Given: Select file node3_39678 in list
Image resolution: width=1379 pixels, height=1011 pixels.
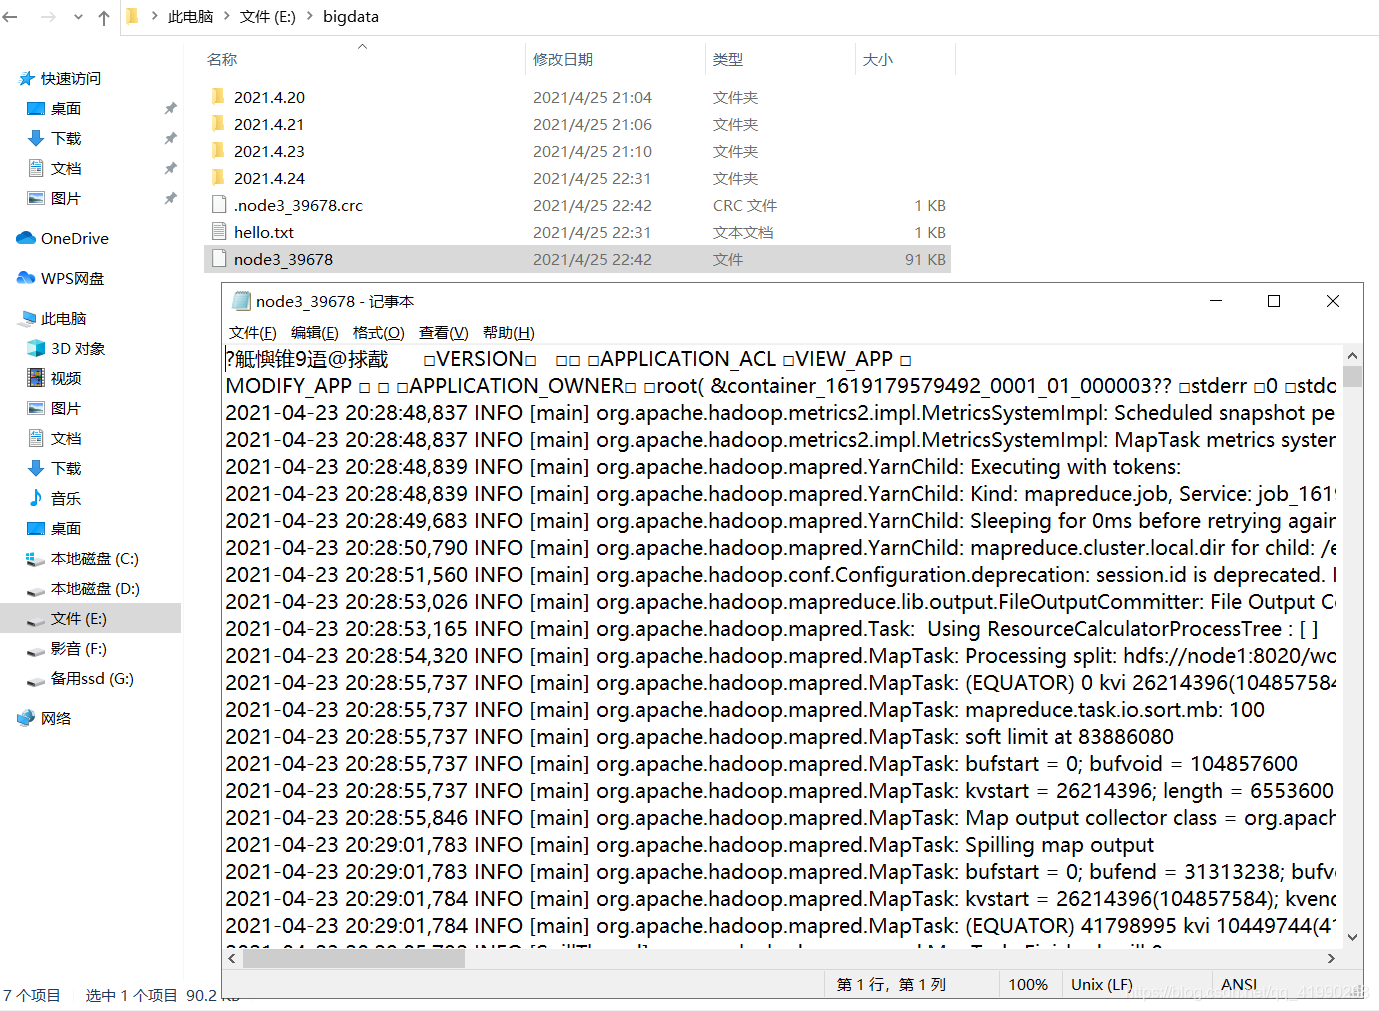Looking at the screenshot, I should (577, 259).
